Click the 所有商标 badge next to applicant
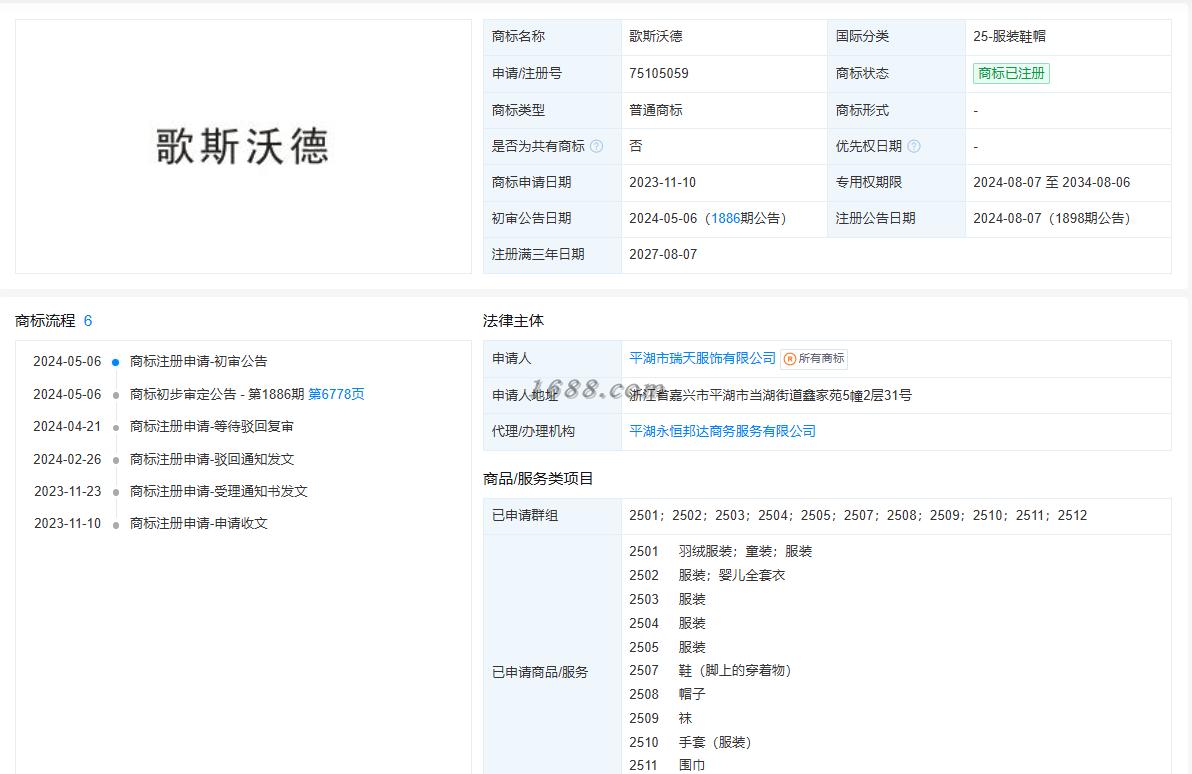The height and width of the screenshot is (774, 1192). (814, 359)
